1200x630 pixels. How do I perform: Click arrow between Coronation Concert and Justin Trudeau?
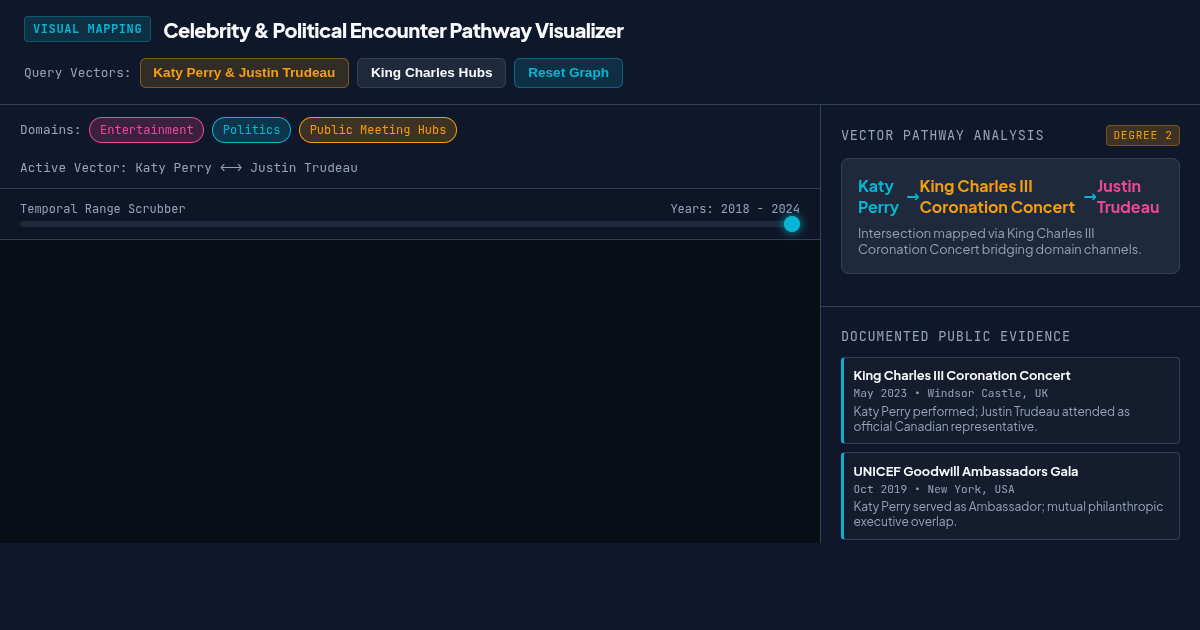pyautogui.click(x=1089, y=197)
